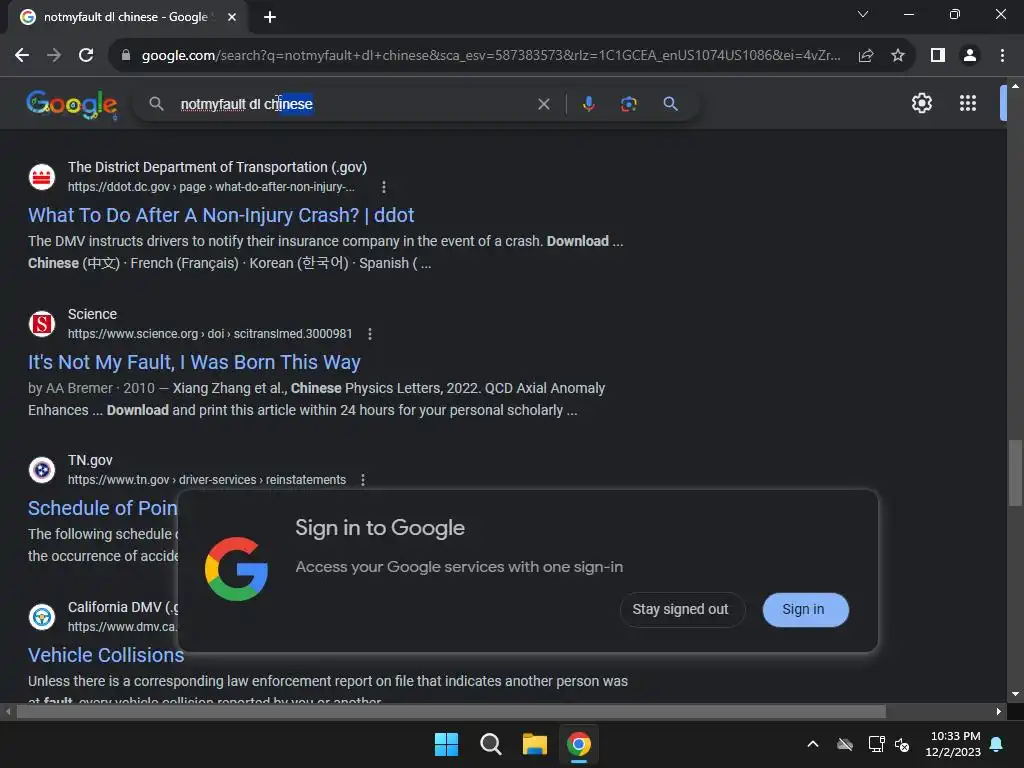Click ddot.dc.gov site favicon
This screenshot has width=1024, height=768.
42,177
